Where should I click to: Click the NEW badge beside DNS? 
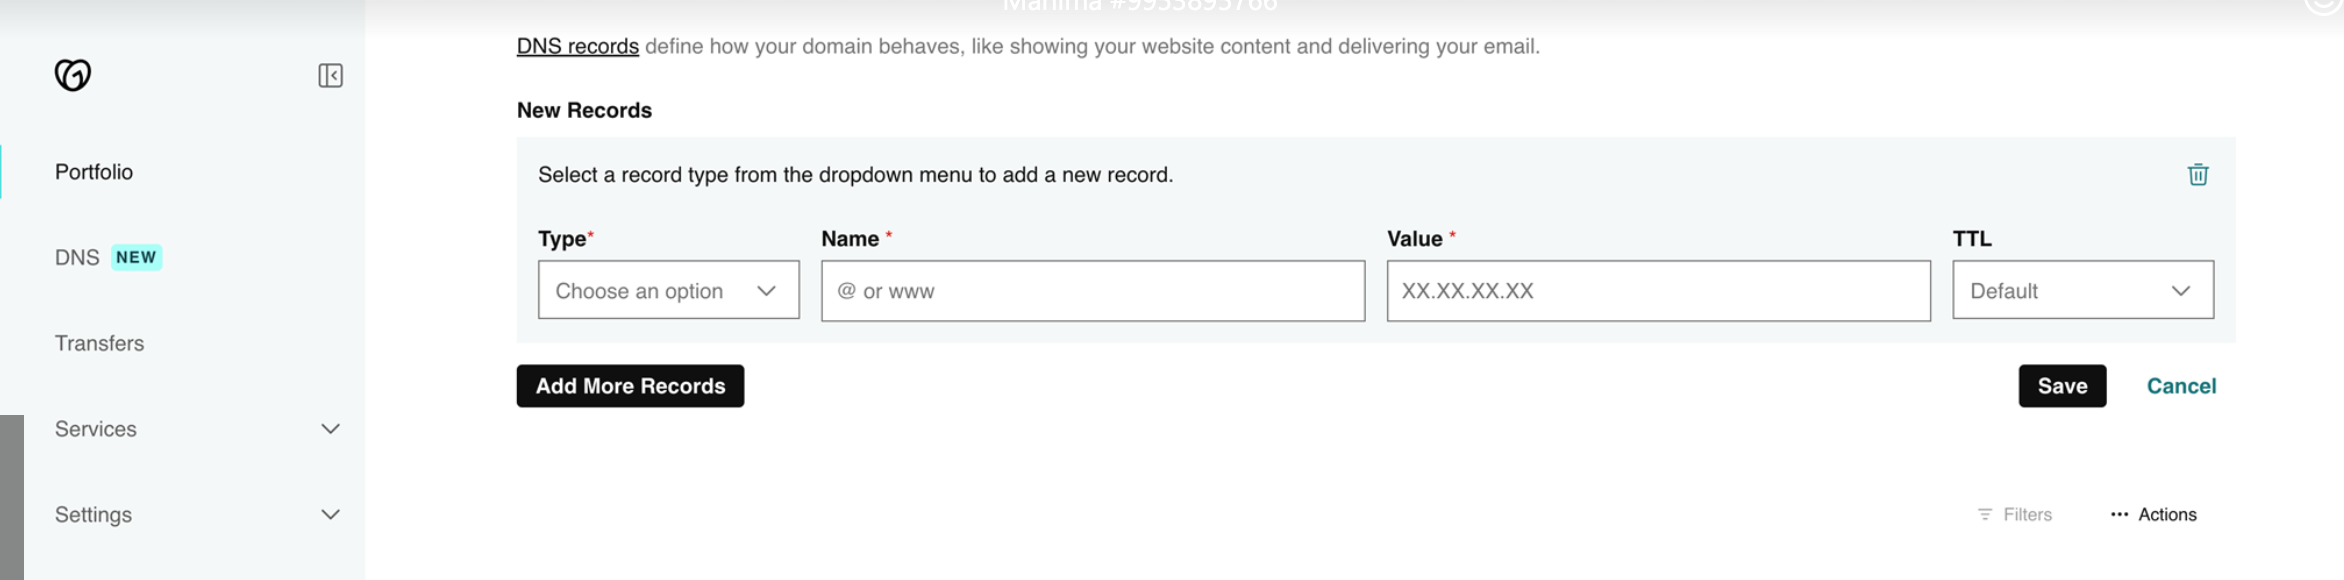pos(136,257)
